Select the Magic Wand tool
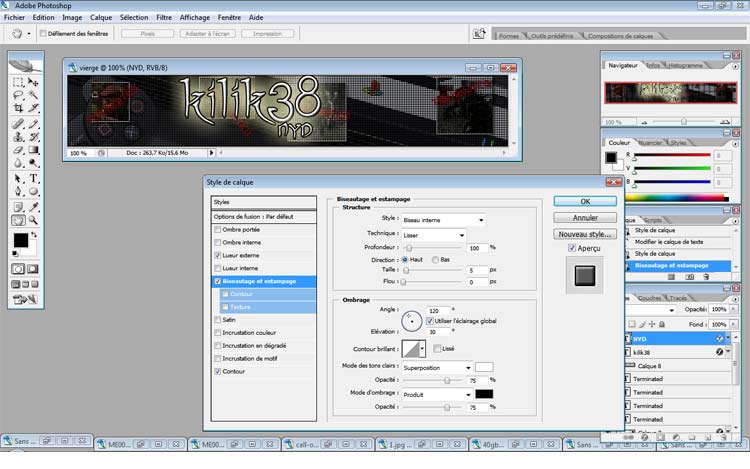 [33, 95]
